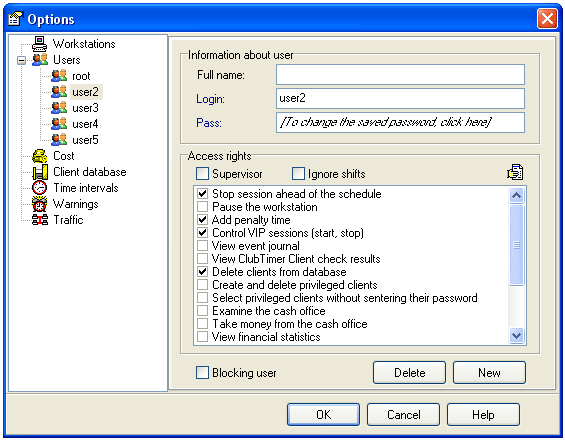
Task: Click the Traffic network icon
Action: [40, 220]
